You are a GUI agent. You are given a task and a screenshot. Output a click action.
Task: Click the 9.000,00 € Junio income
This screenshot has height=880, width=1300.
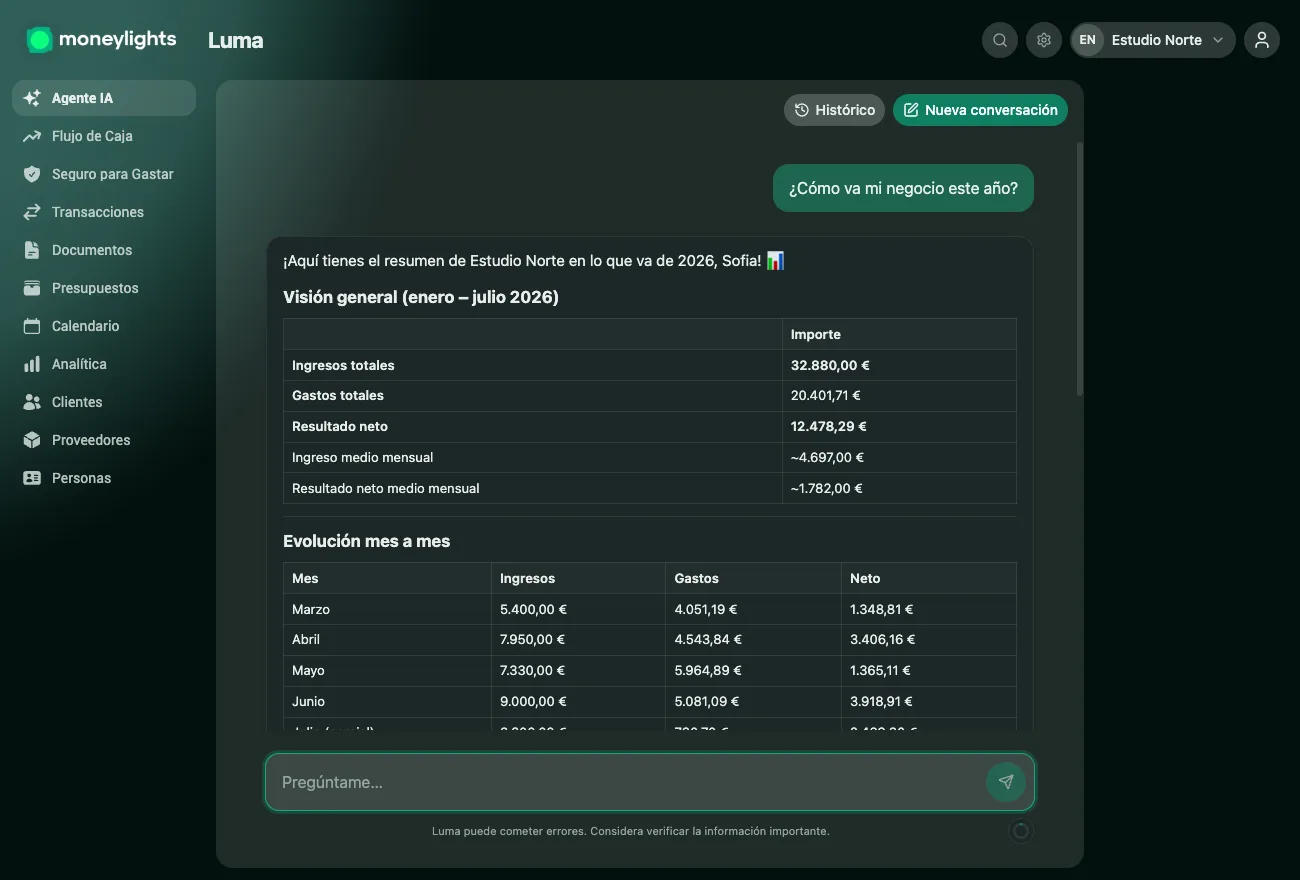(533, 701)
